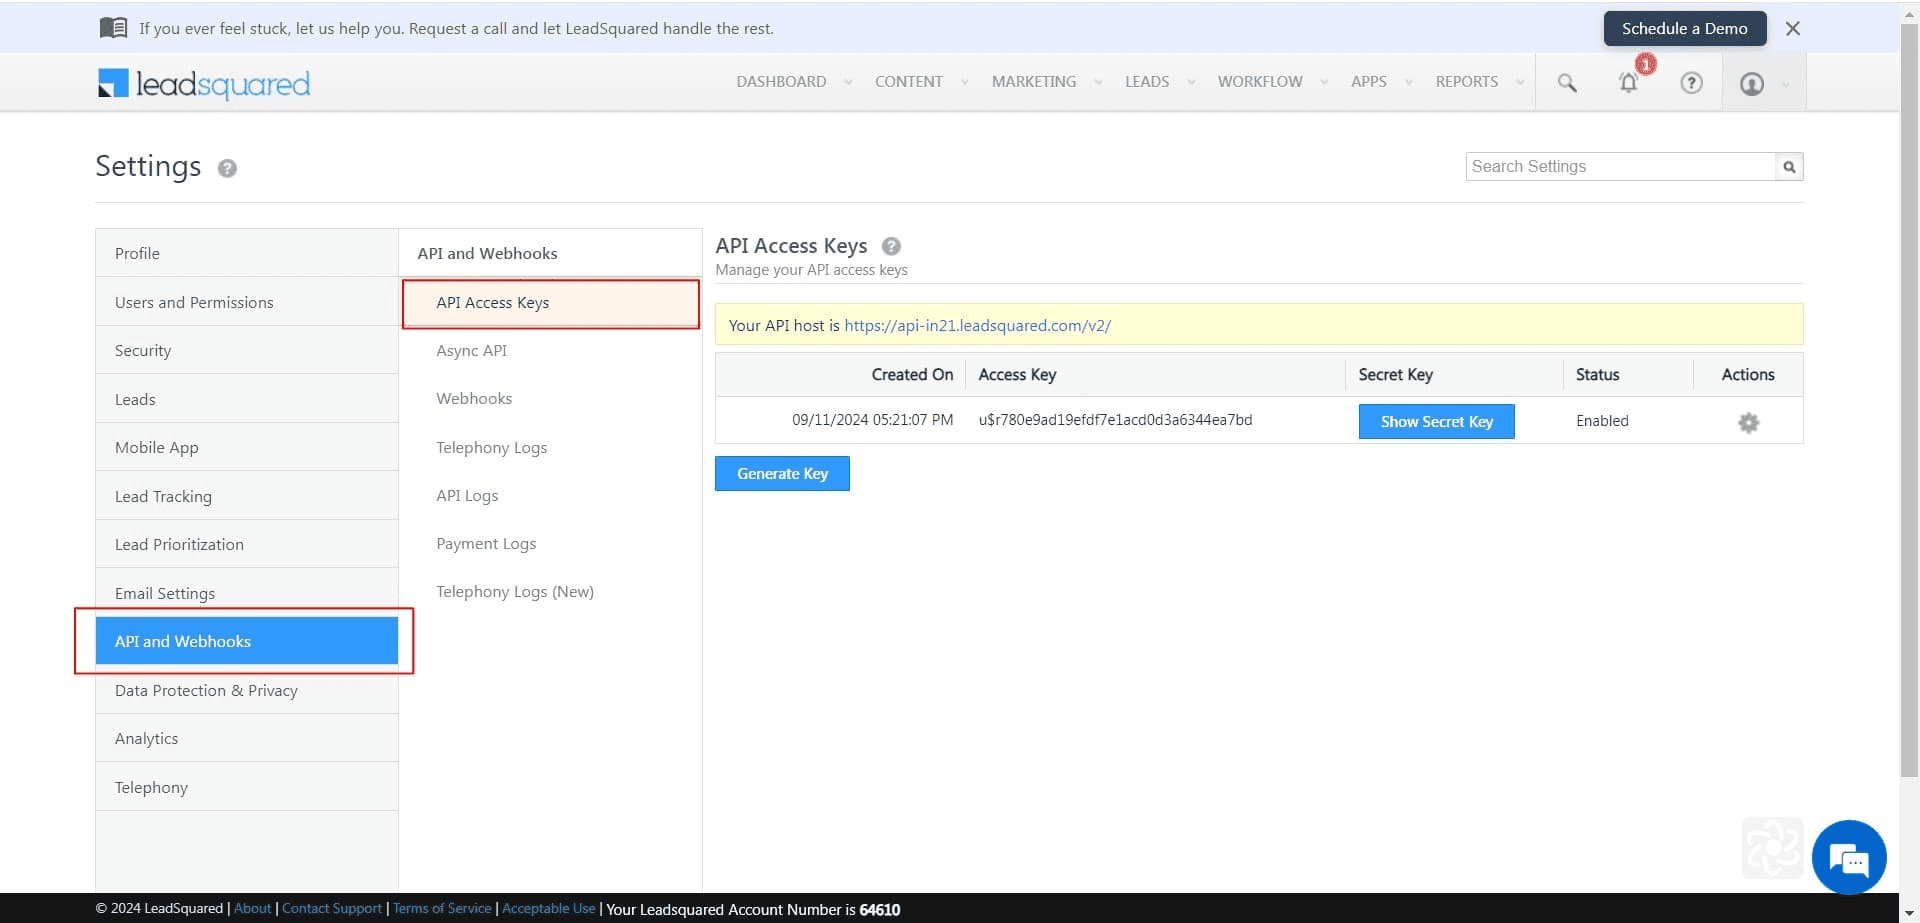Expand the Content menu arrow
This screenshot has height=923, width=1920.
[964, 83]
